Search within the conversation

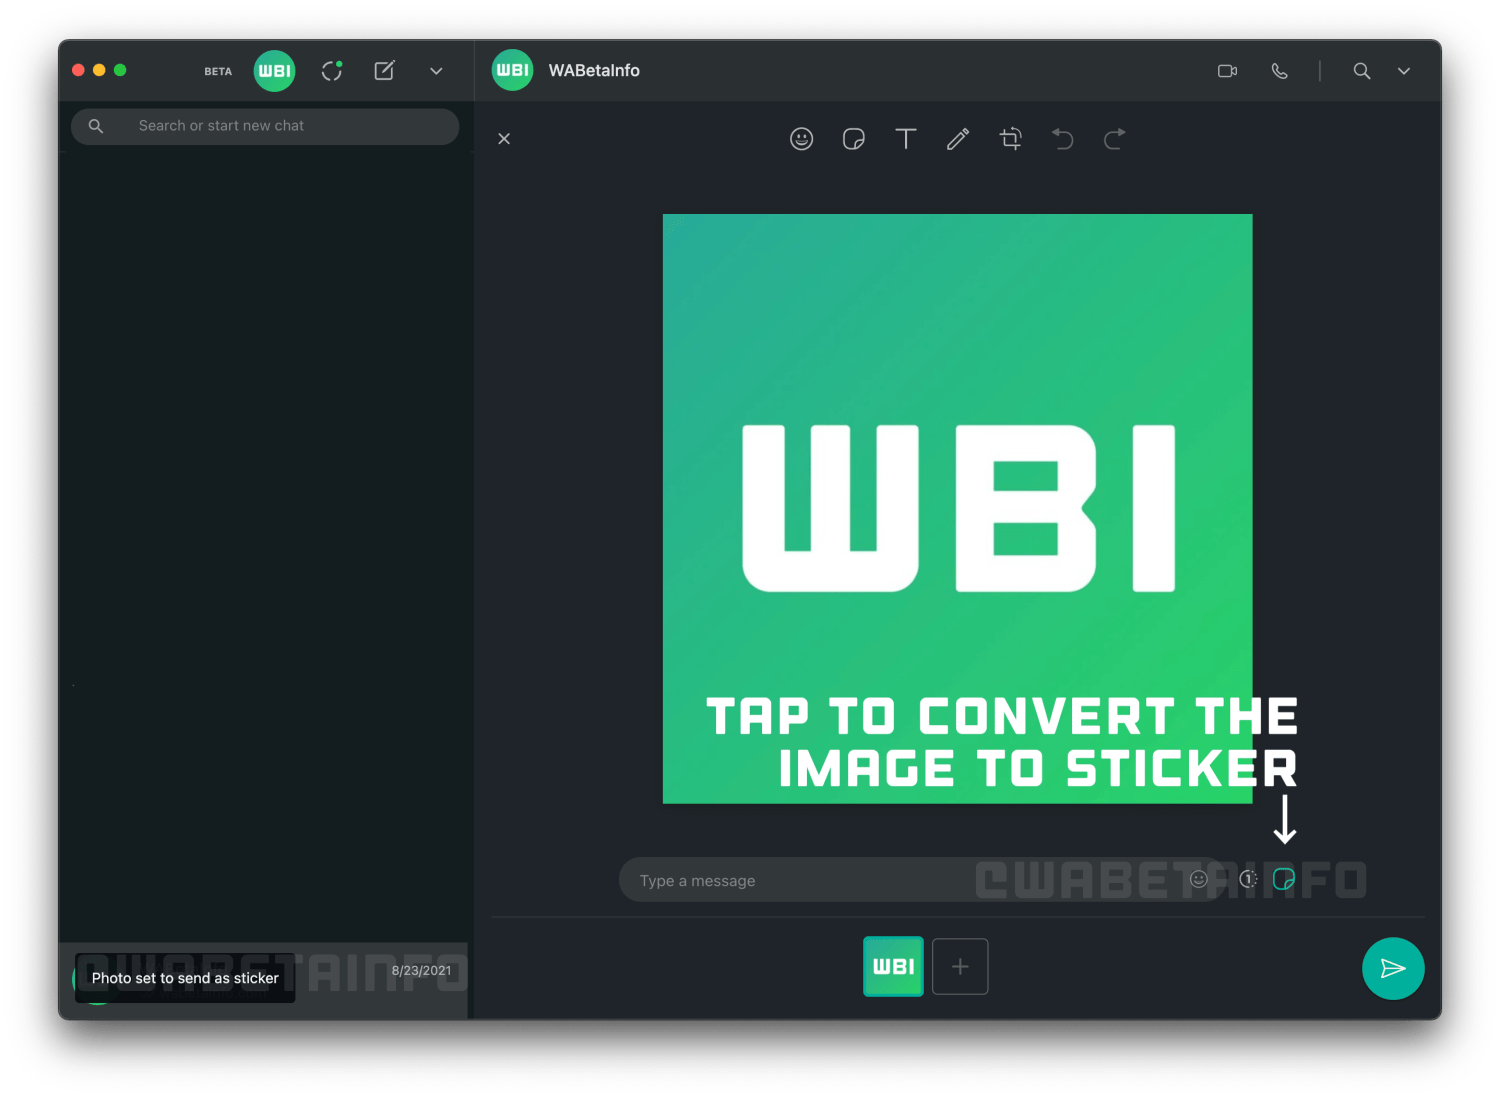click(1362, 71)
